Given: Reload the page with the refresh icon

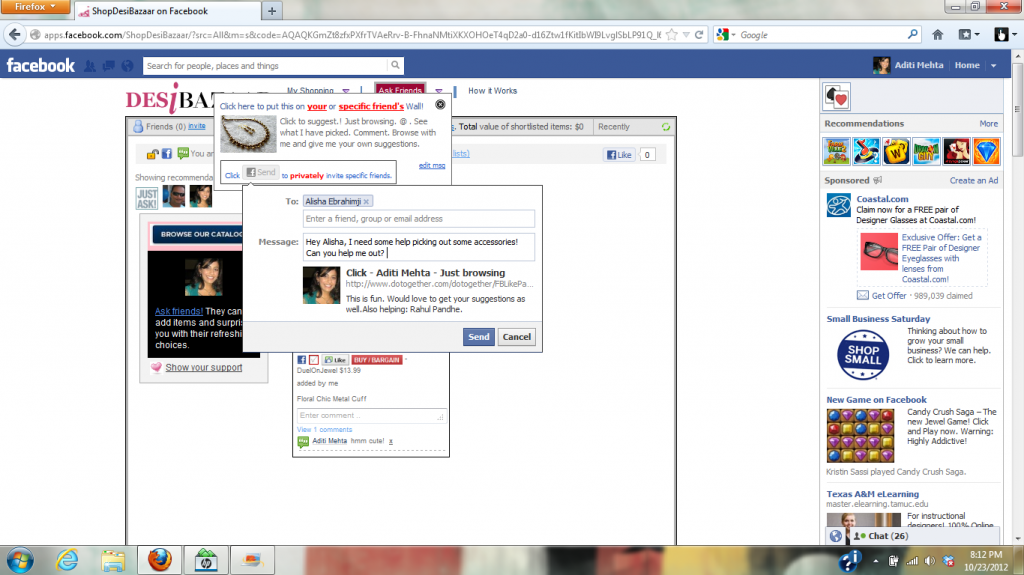Looking at the screenshot, I should (x=699, y=35).
